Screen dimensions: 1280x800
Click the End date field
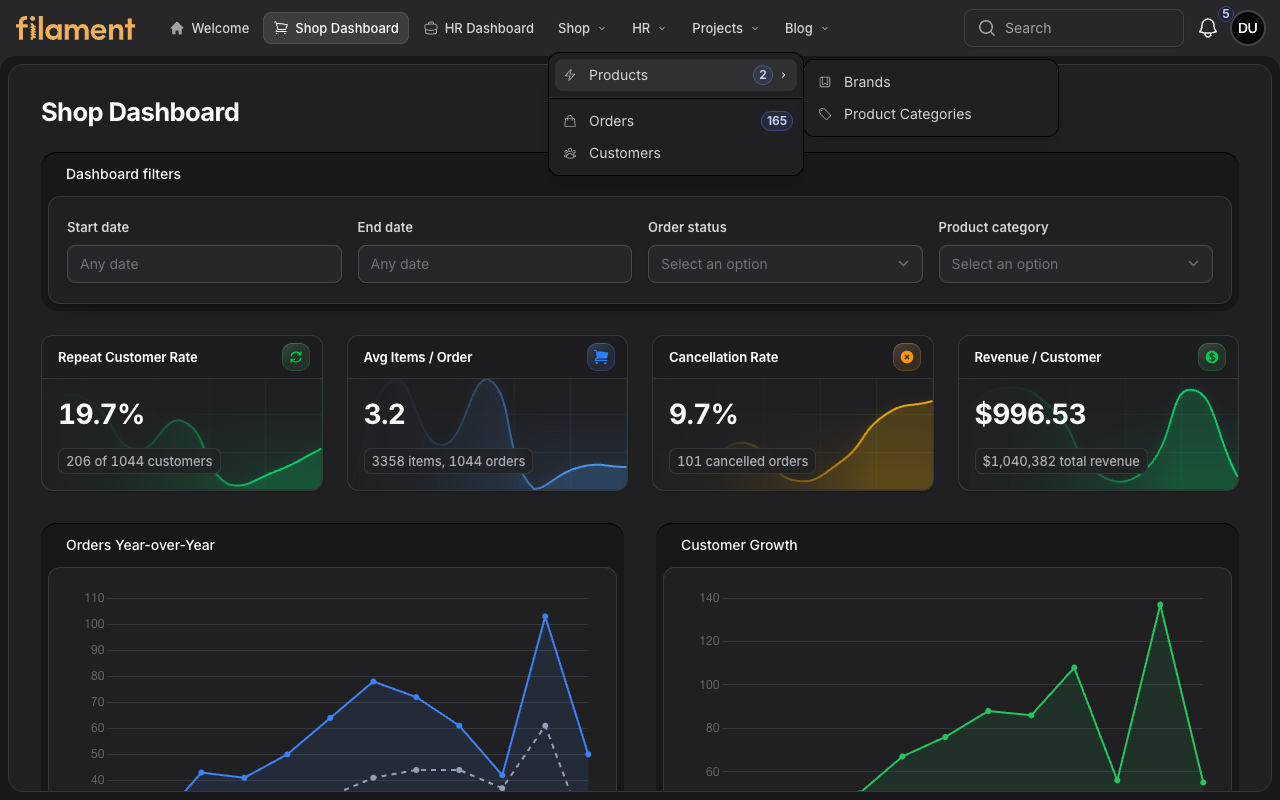point(495,264)
